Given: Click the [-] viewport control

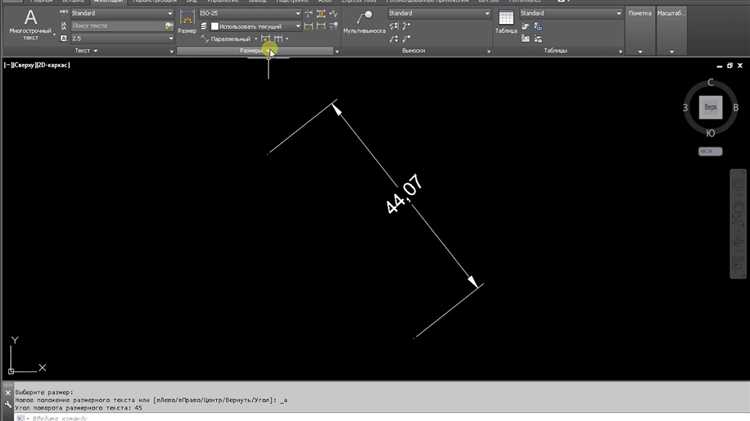Looking at the screenshot, I should pyautogui.click(x=8, y=65).
